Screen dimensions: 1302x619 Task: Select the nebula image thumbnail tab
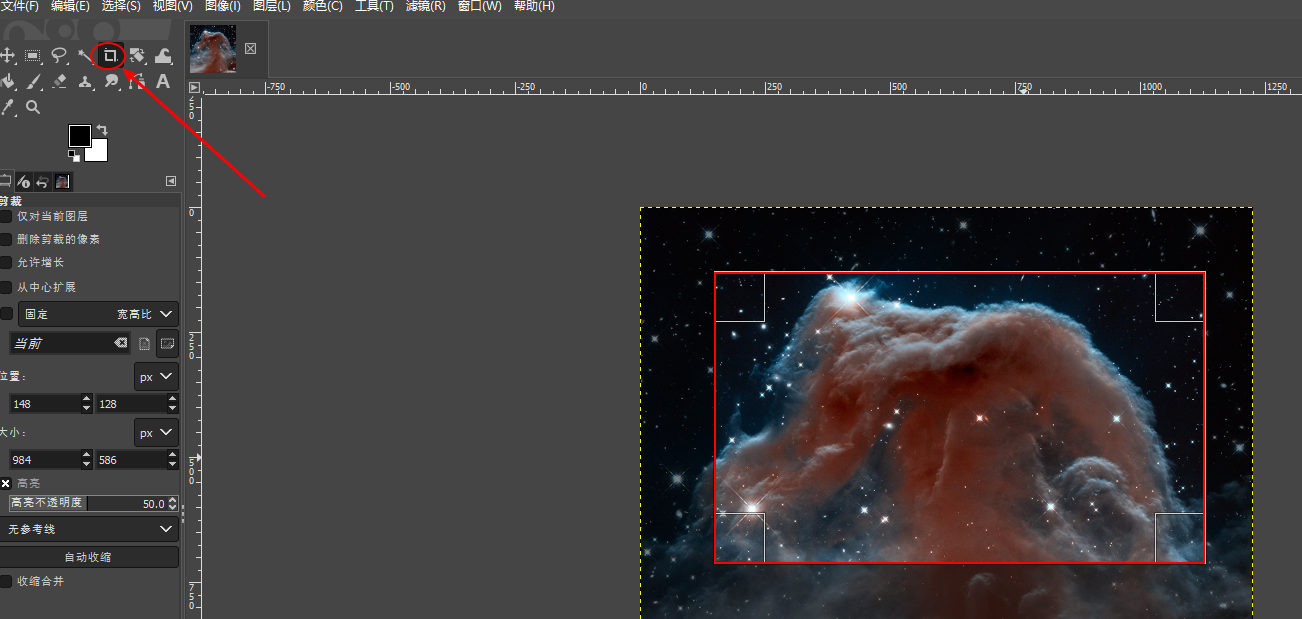pos(213,49)
